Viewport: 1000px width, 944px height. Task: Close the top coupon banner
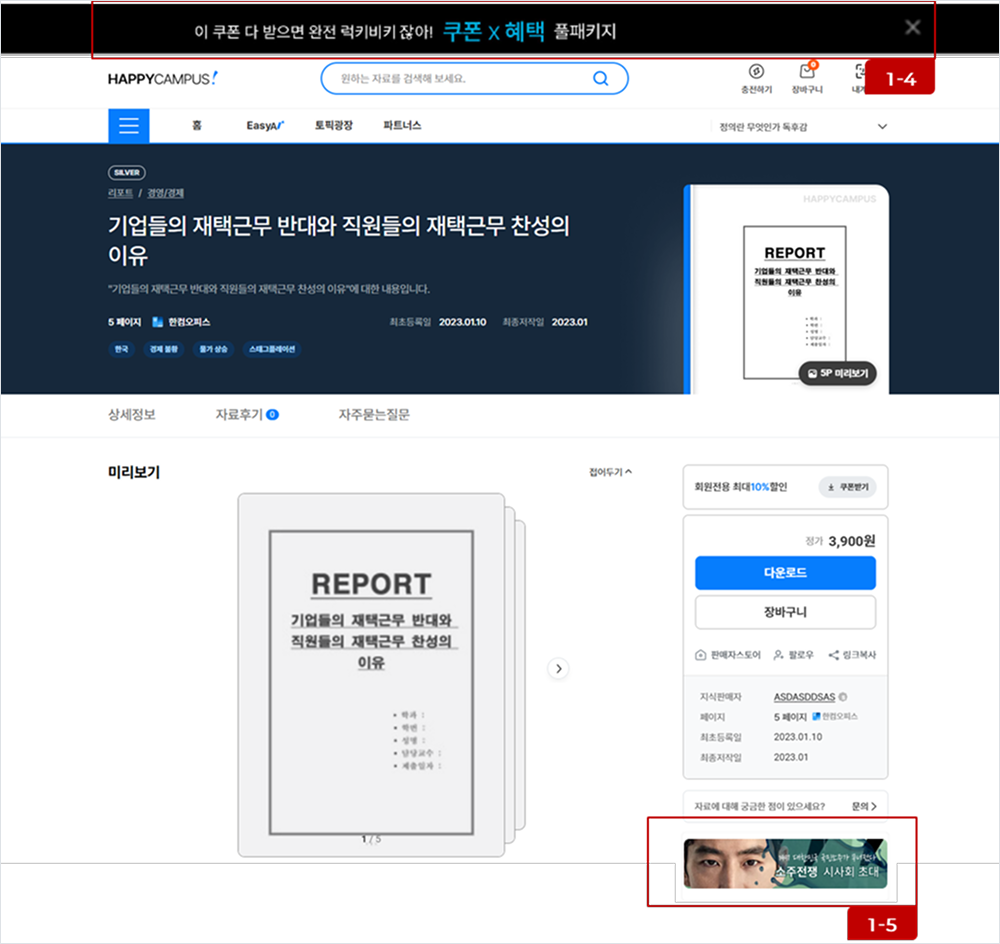point(912,28)
